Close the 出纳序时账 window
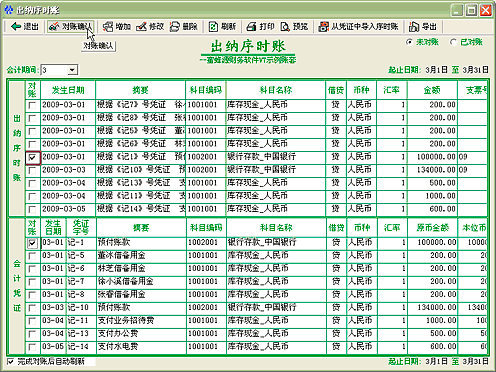496x372 pixels. click(486, 10)
